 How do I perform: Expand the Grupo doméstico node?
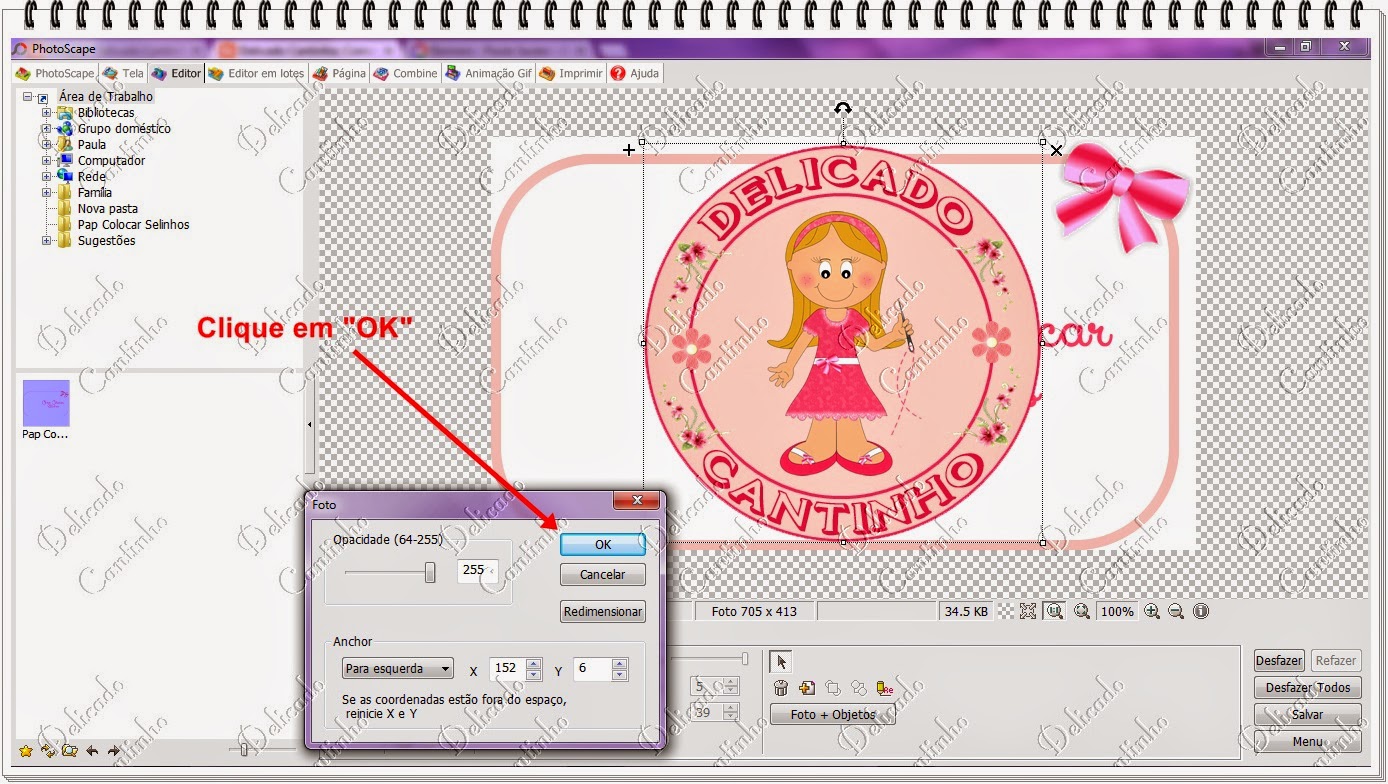(46, 129)
